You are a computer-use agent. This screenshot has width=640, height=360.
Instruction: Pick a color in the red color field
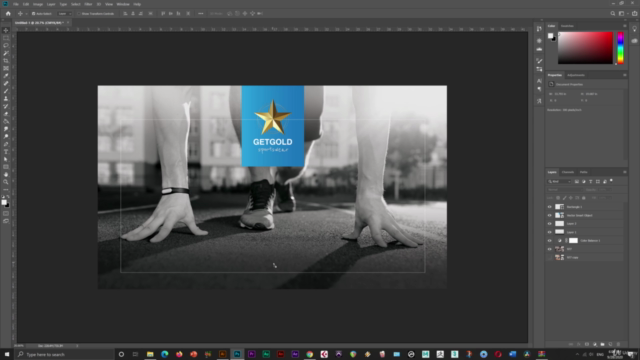pos(585,48)
